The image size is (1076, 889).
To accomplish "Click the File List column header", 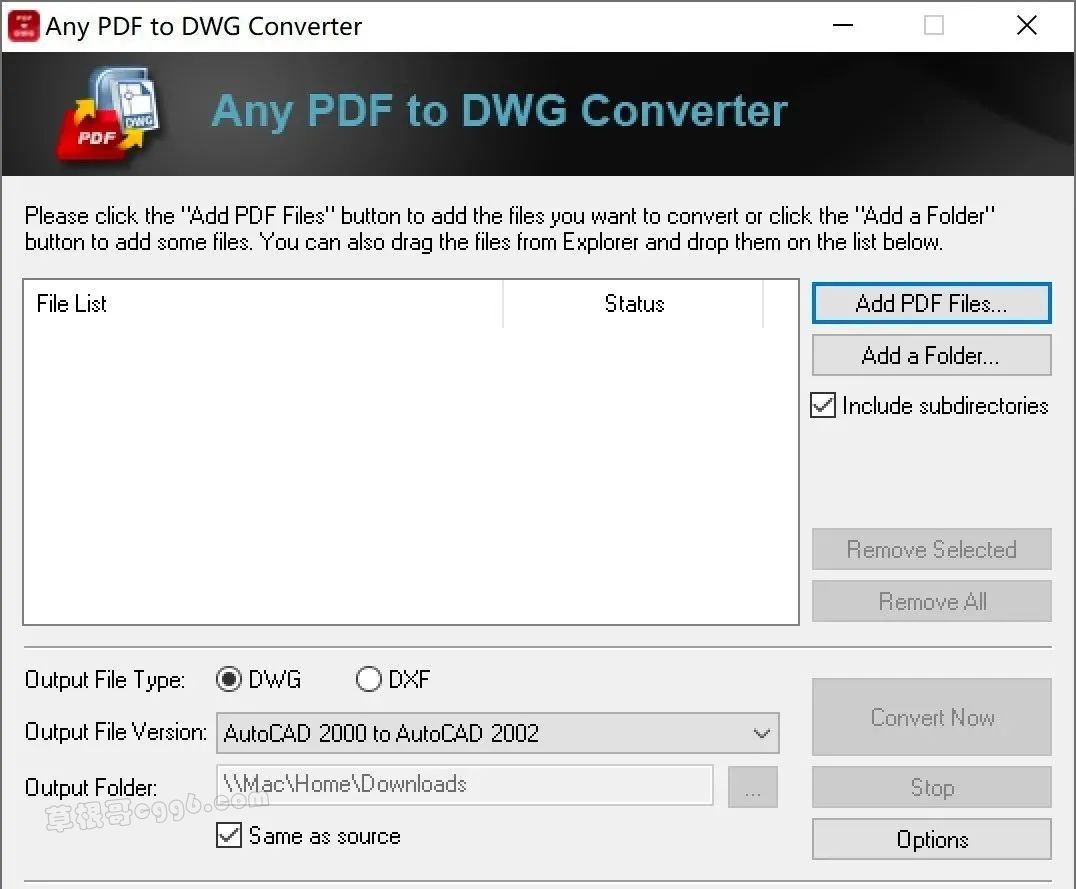I will pyautogui.click(x=264, y=303).
